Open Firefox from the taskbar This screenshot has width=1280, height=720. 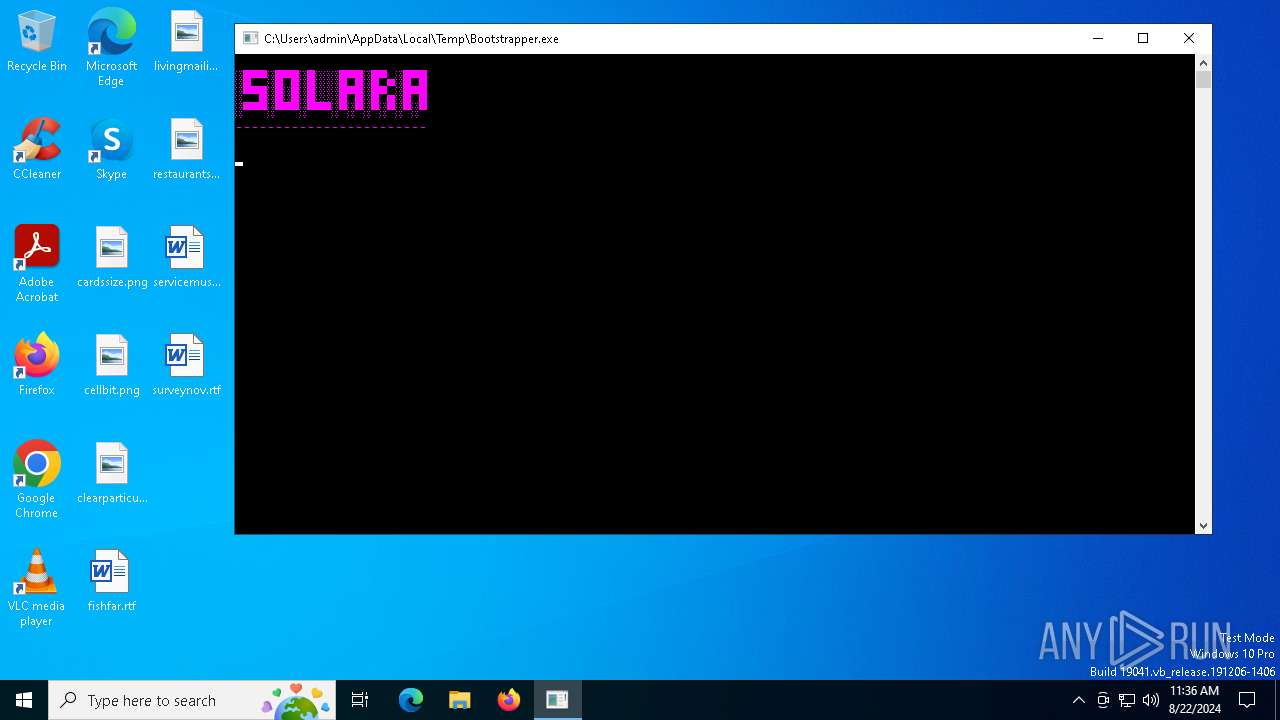(x=509, y=700)
